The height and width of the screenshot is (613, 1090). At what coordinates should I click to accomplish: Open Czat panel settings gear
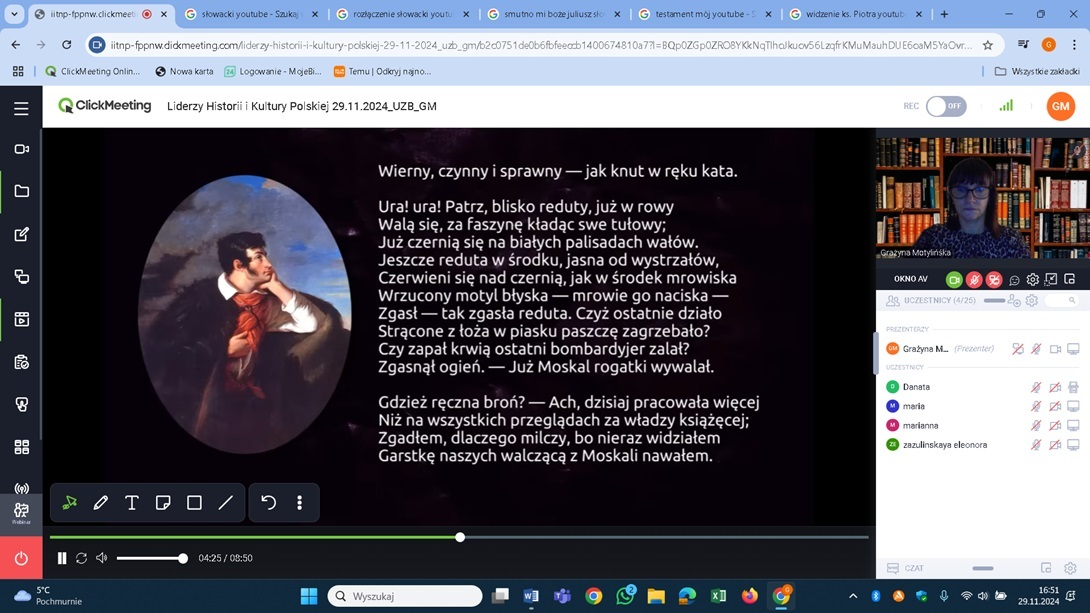point(1070,569)
